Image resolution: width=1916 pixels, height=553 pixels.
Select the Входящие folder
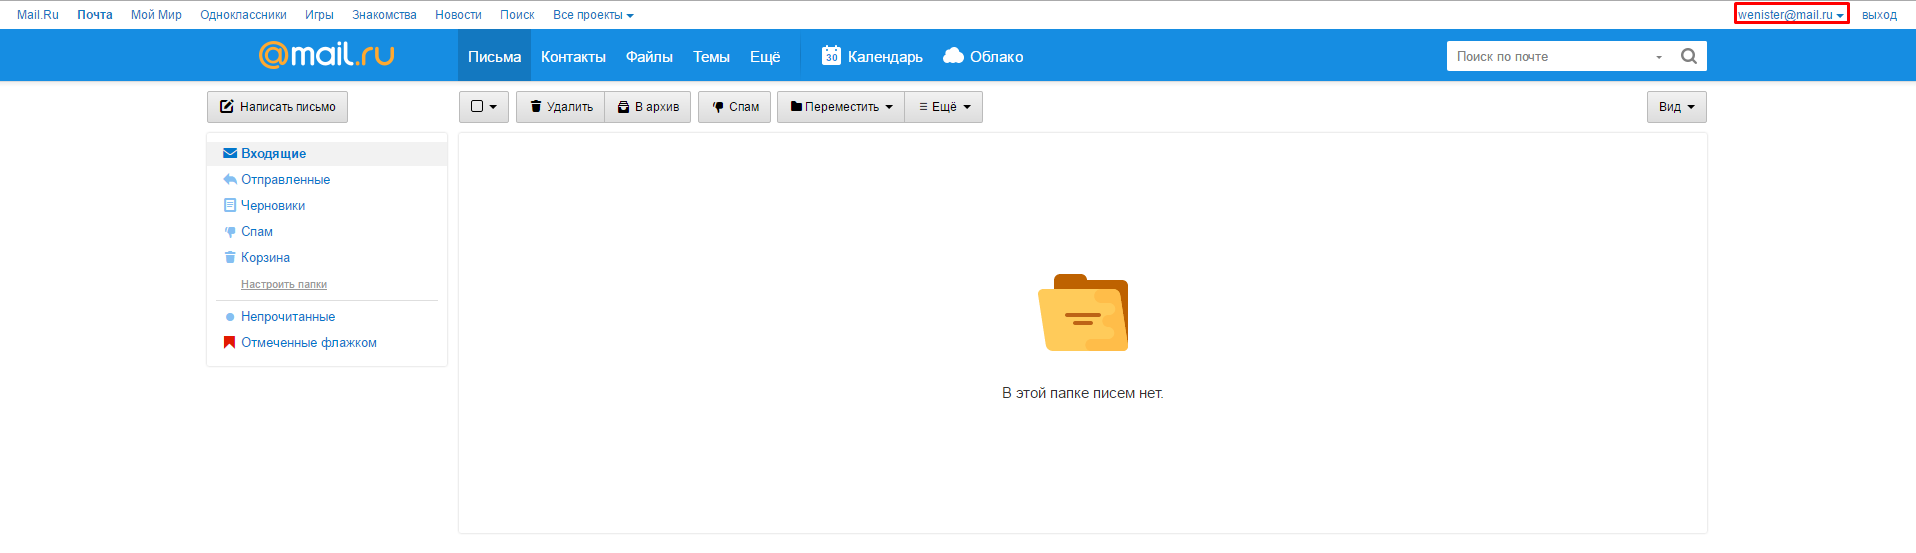pyautogui.click(x=327, y=153)
